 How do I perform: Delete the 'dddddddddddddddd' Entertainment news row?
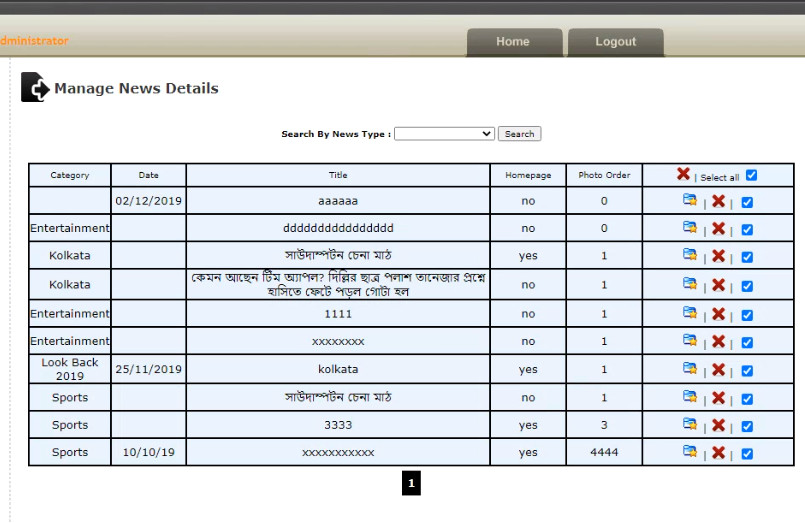pos(718,228)
